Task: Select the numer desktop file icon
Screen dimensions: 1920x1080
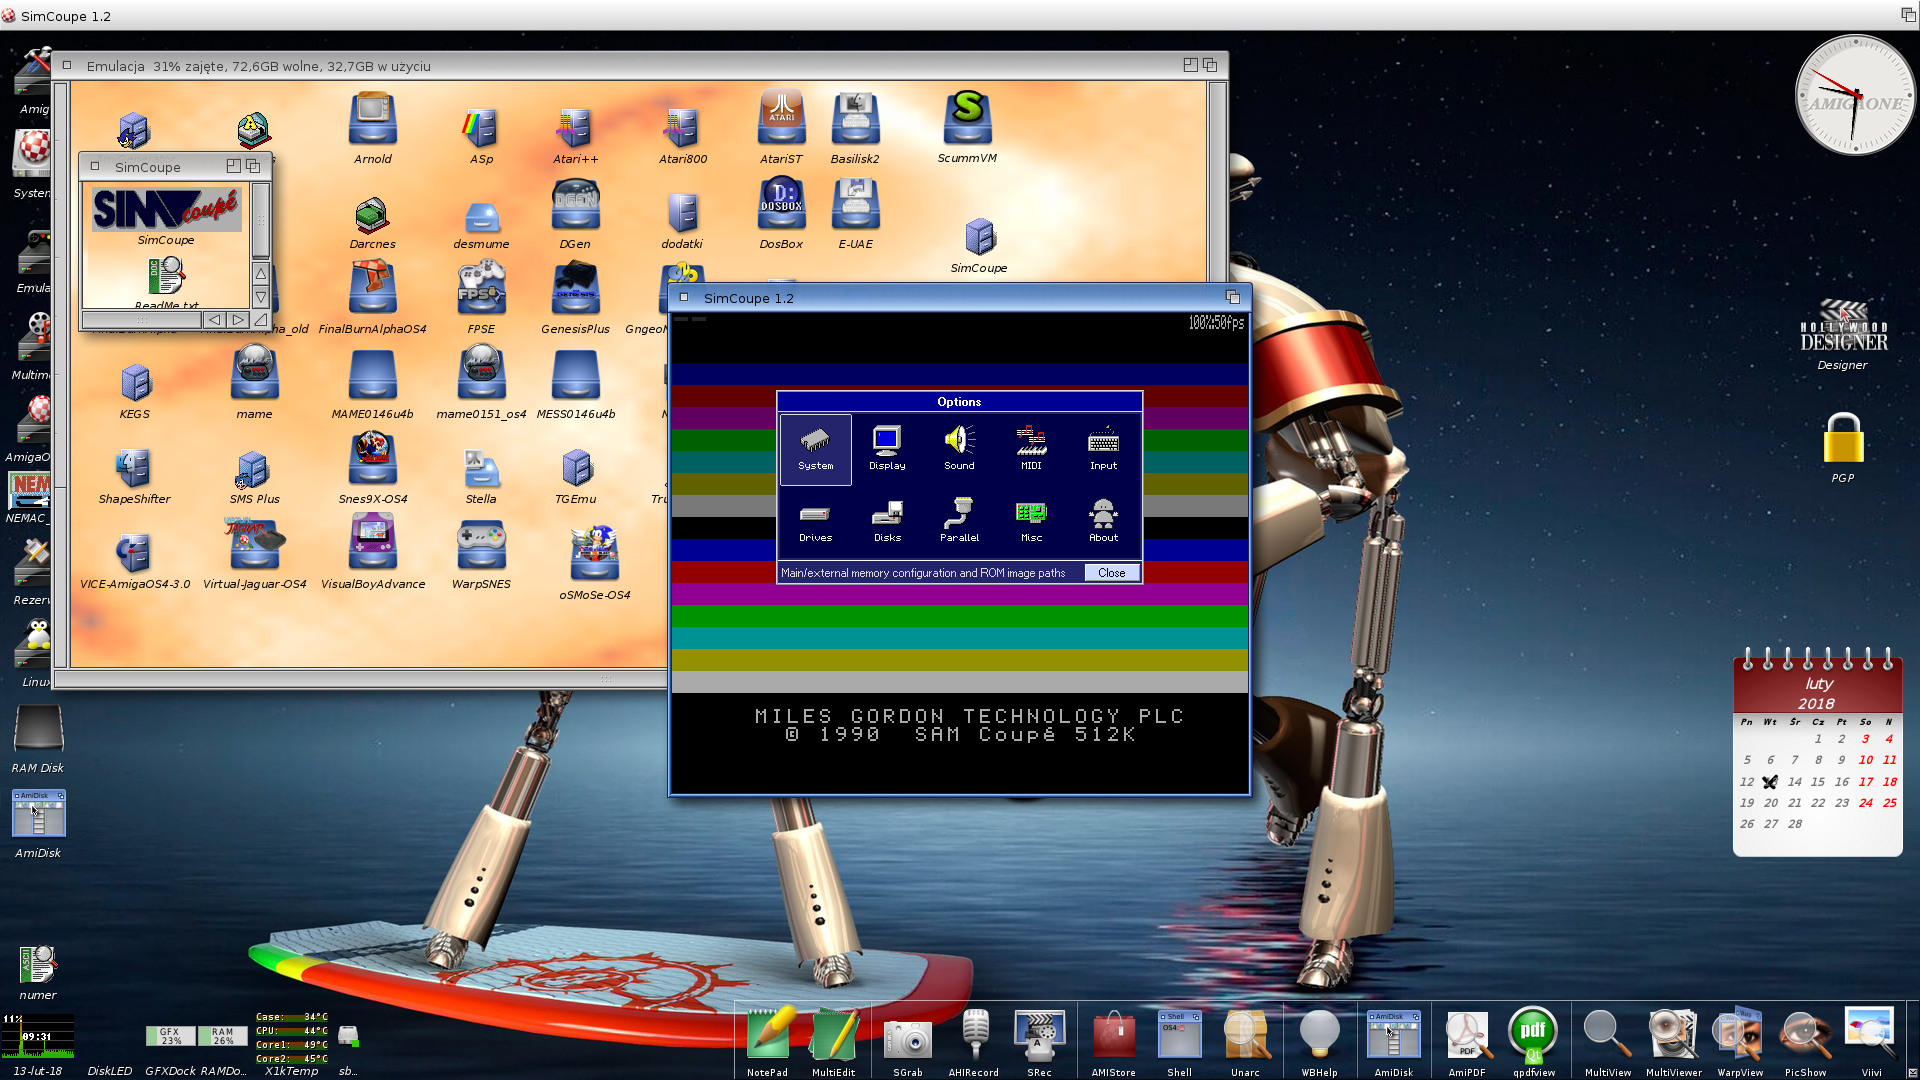Action: [38, 973]
